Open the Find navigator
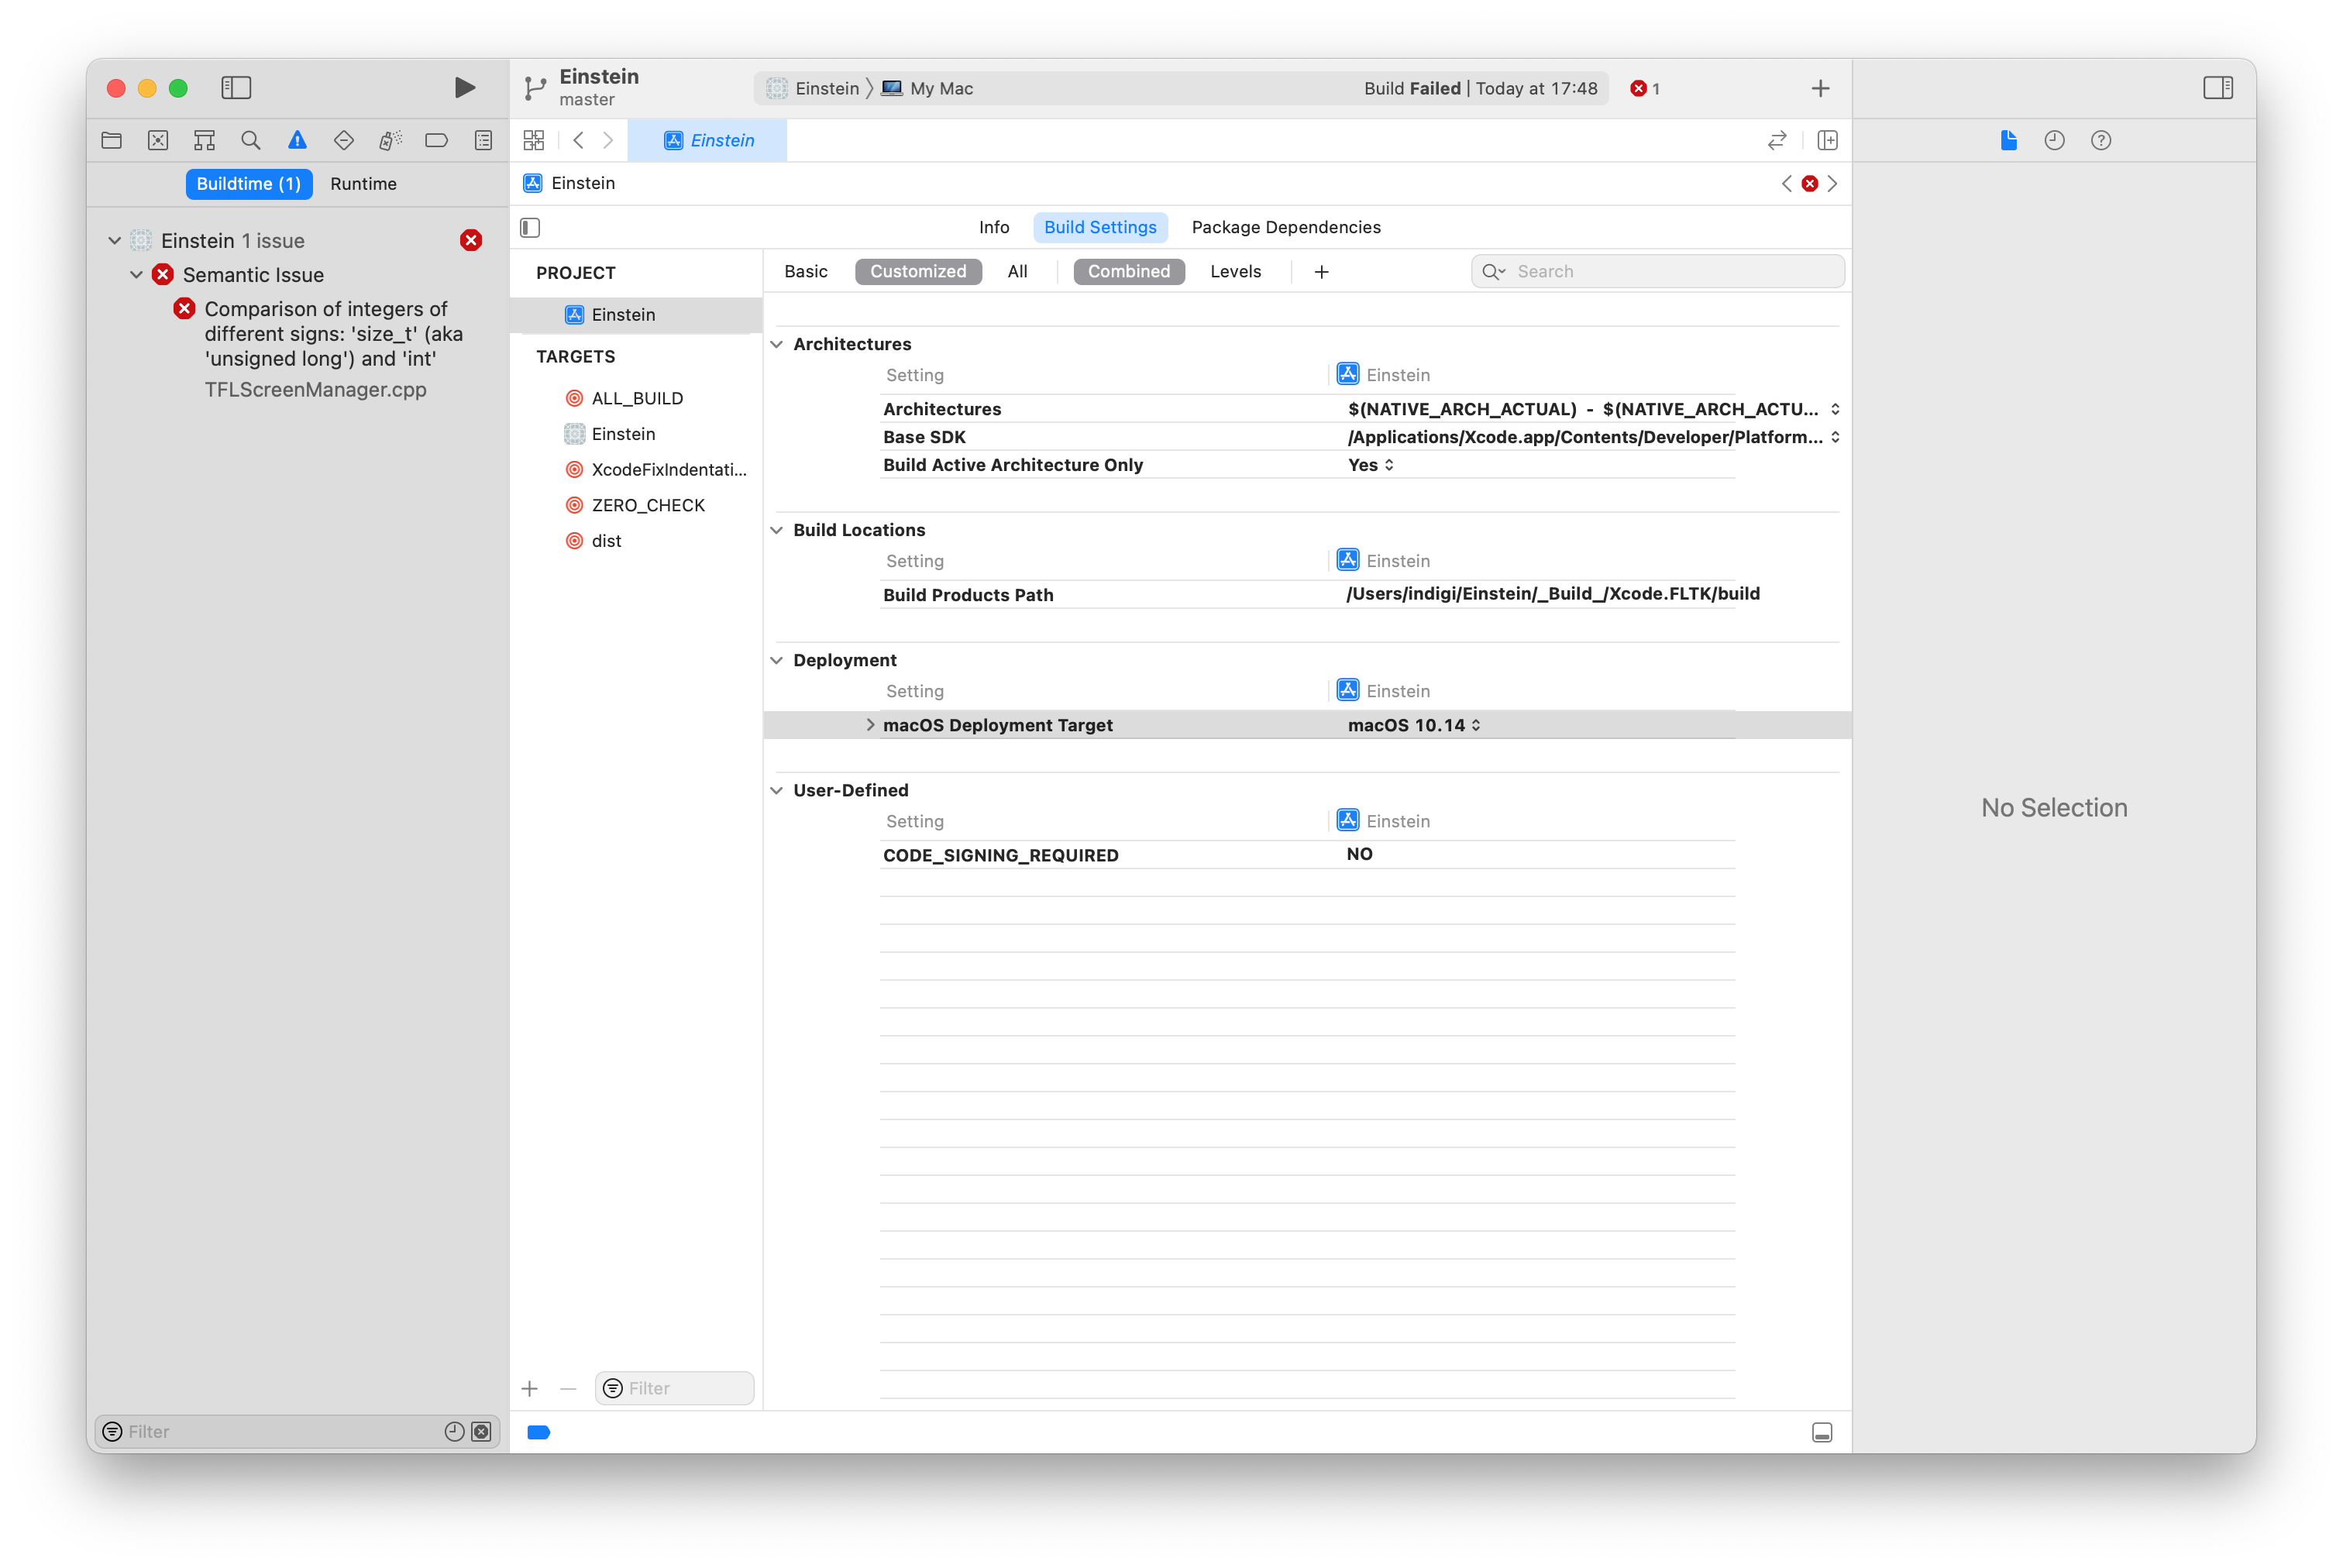The height and width of the screenshot is (1568, 2343). point(250,140)
